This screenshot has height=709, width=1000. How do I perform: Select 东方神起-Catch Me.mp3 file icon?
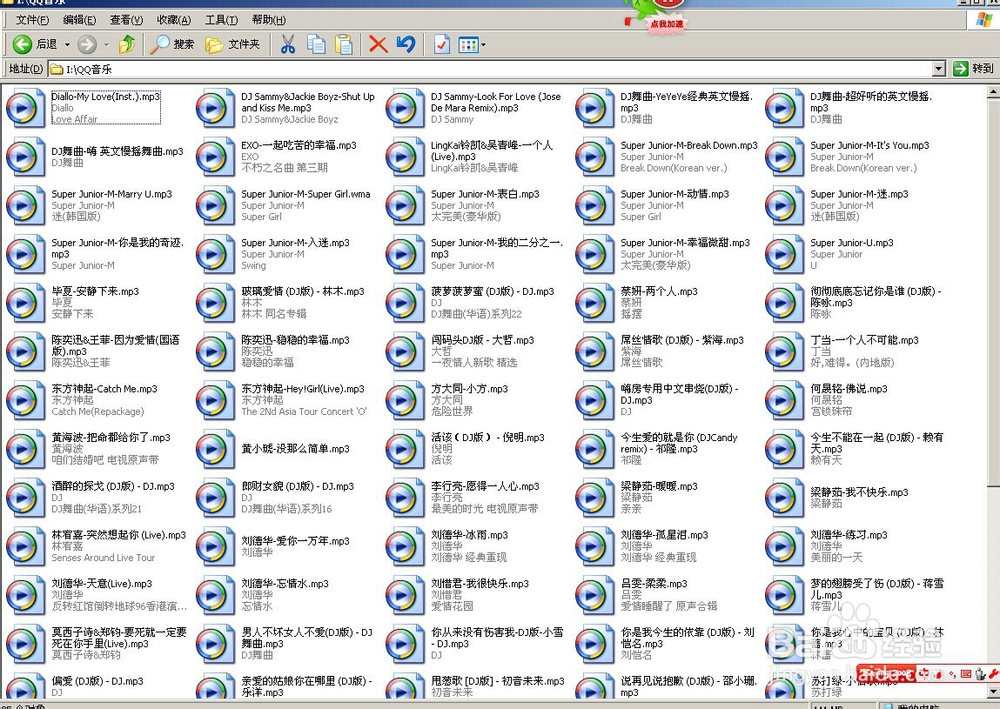point(25,400)
